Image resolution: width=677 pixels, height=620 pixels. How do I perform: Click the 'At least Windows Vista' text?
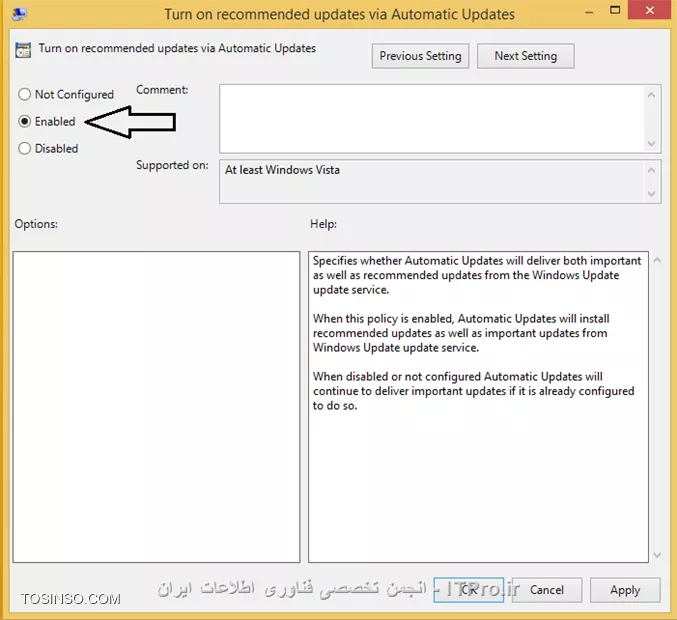[x=282, y=170]
